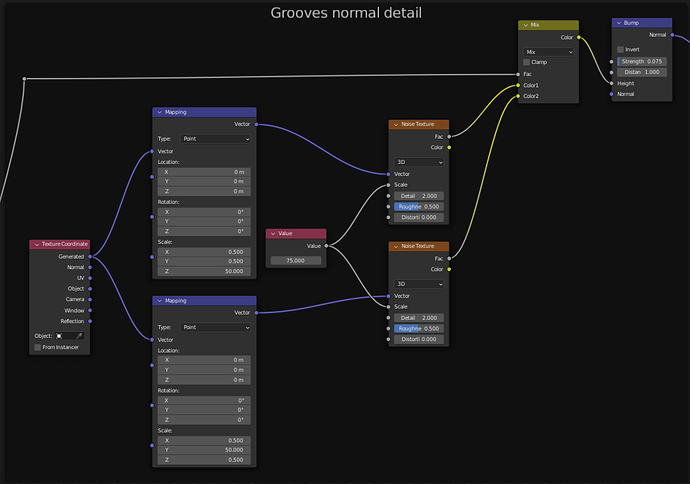The width and height of the screenshot is (690, 484).
Task: Click the Grooves normal detail frame label
Action: (x=346, y=13)
